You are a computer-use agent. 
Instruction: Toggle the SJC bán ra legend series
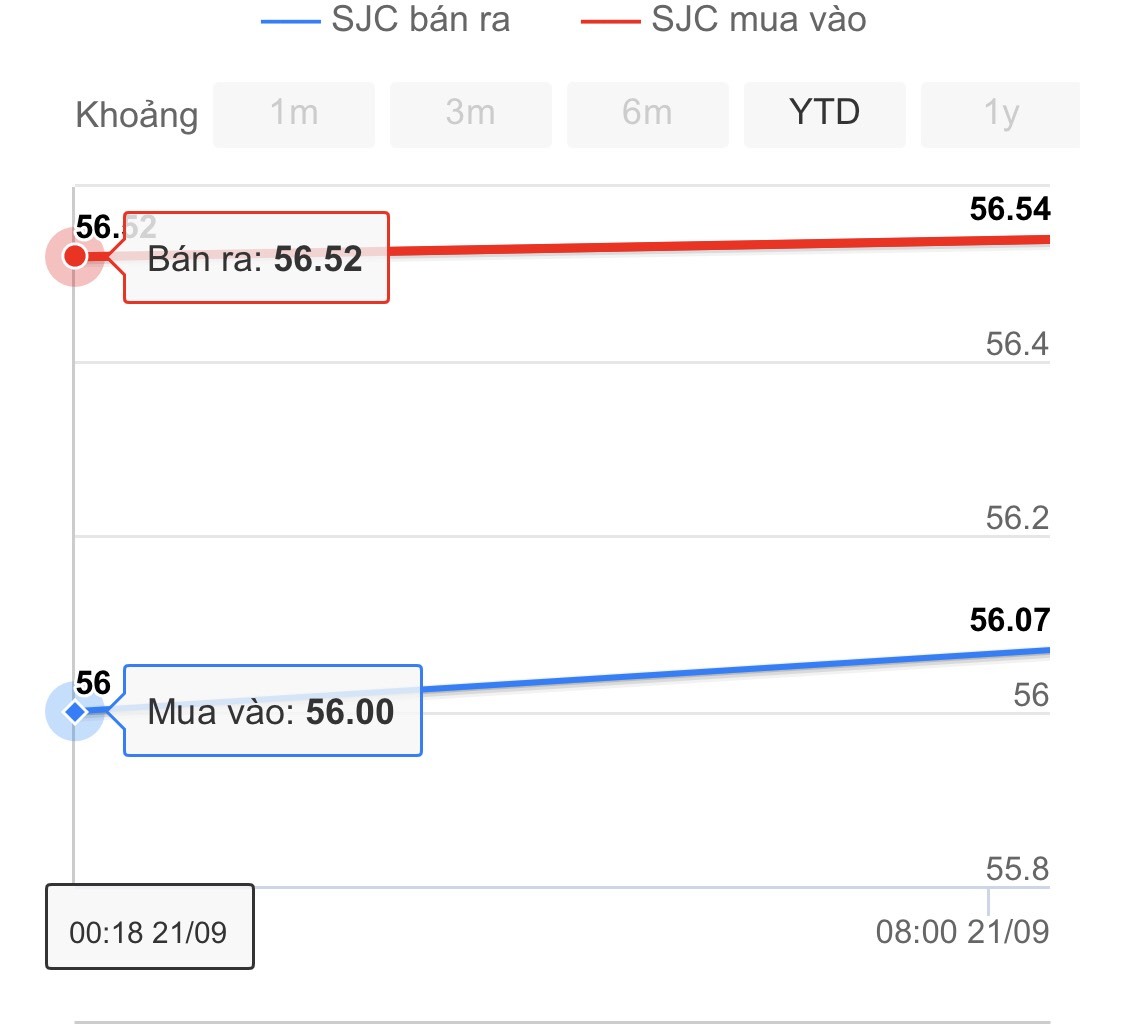point(421,20)
